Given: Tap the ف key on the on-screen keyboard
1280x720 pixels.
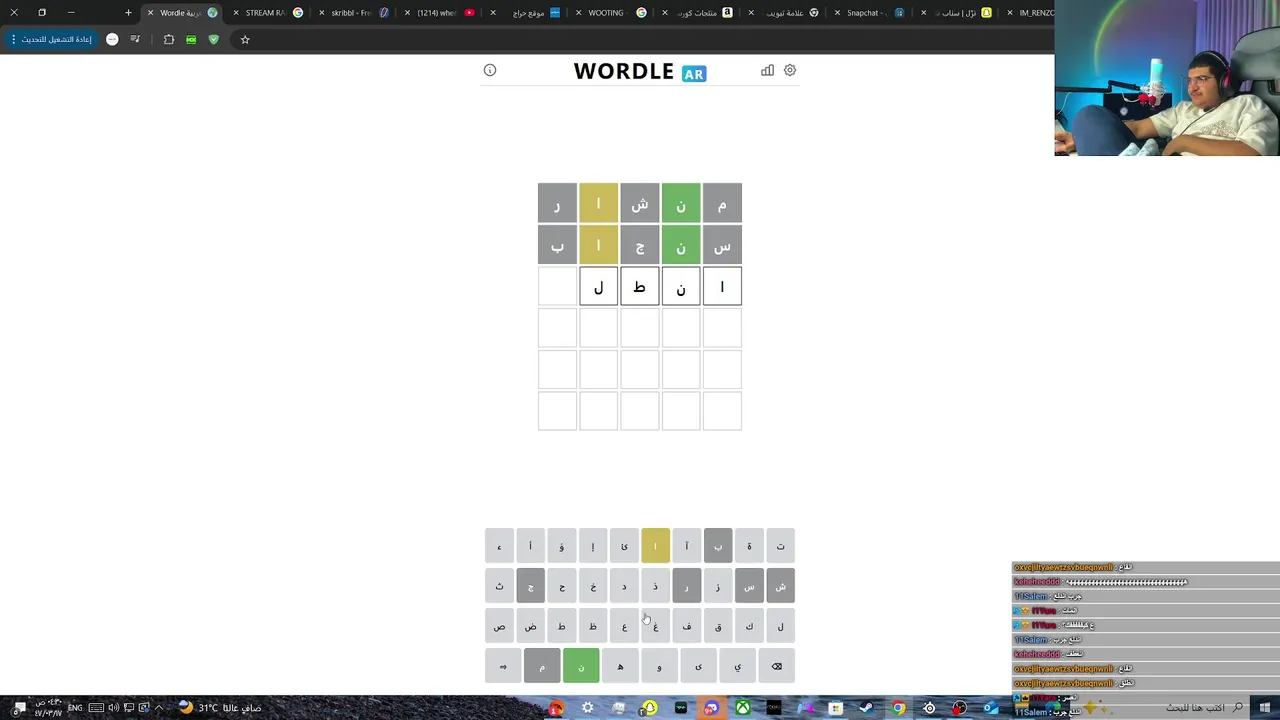Looking at the screenshot, I should point(687,626).
